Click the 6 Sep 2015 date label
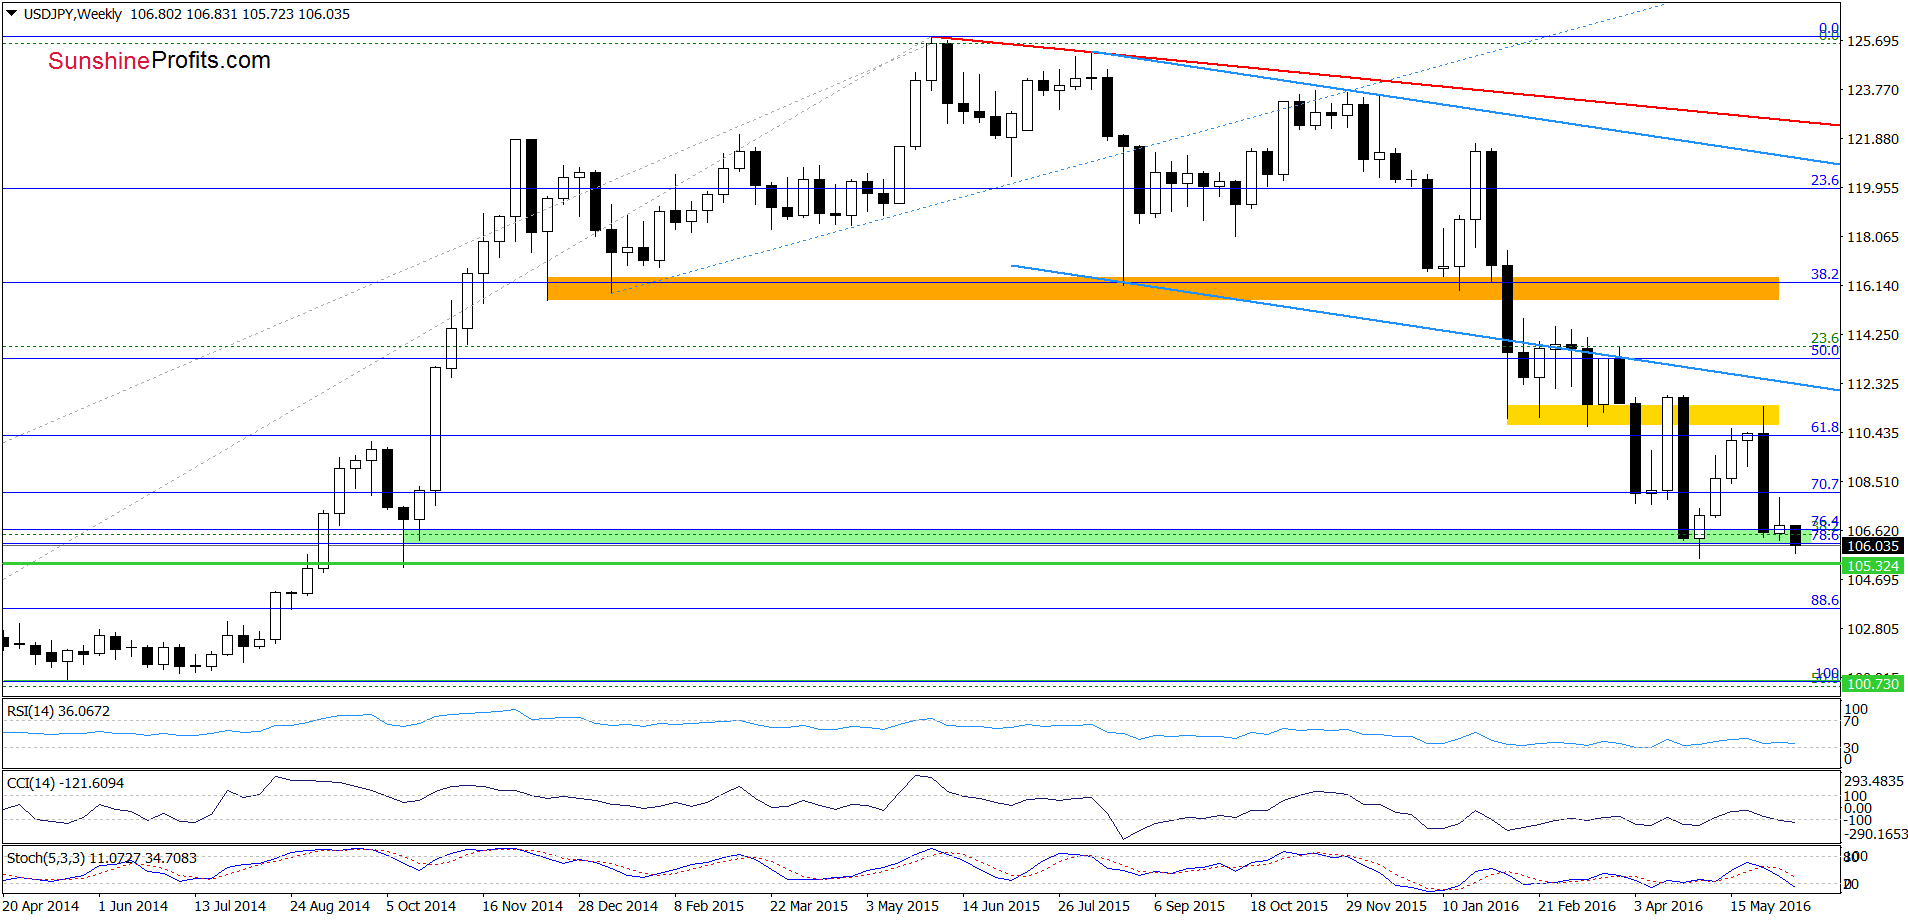The width and height of the screenshot is (1908, 920). 1189,906
